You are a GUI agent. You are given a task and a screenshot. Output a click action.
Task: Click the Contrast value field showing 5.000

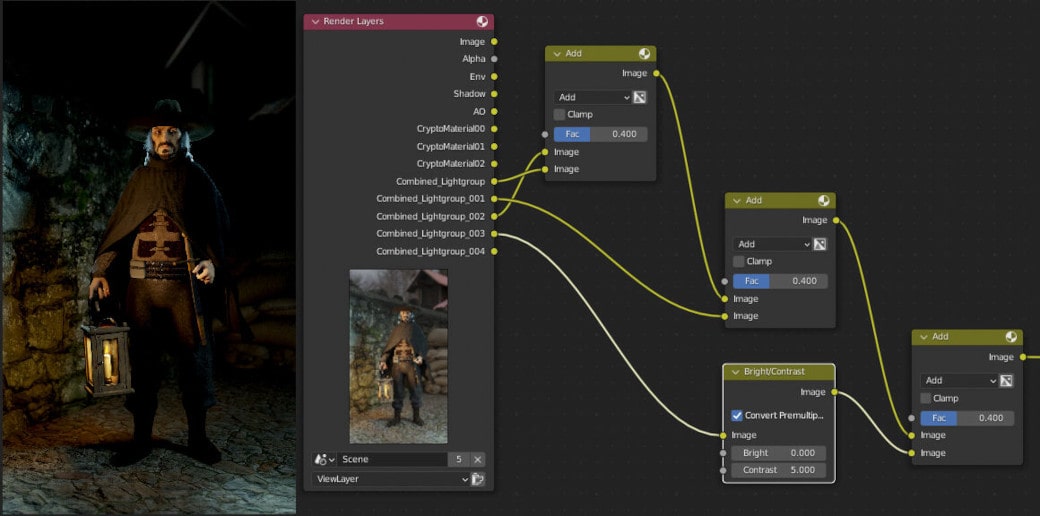(x=779, y=470)
